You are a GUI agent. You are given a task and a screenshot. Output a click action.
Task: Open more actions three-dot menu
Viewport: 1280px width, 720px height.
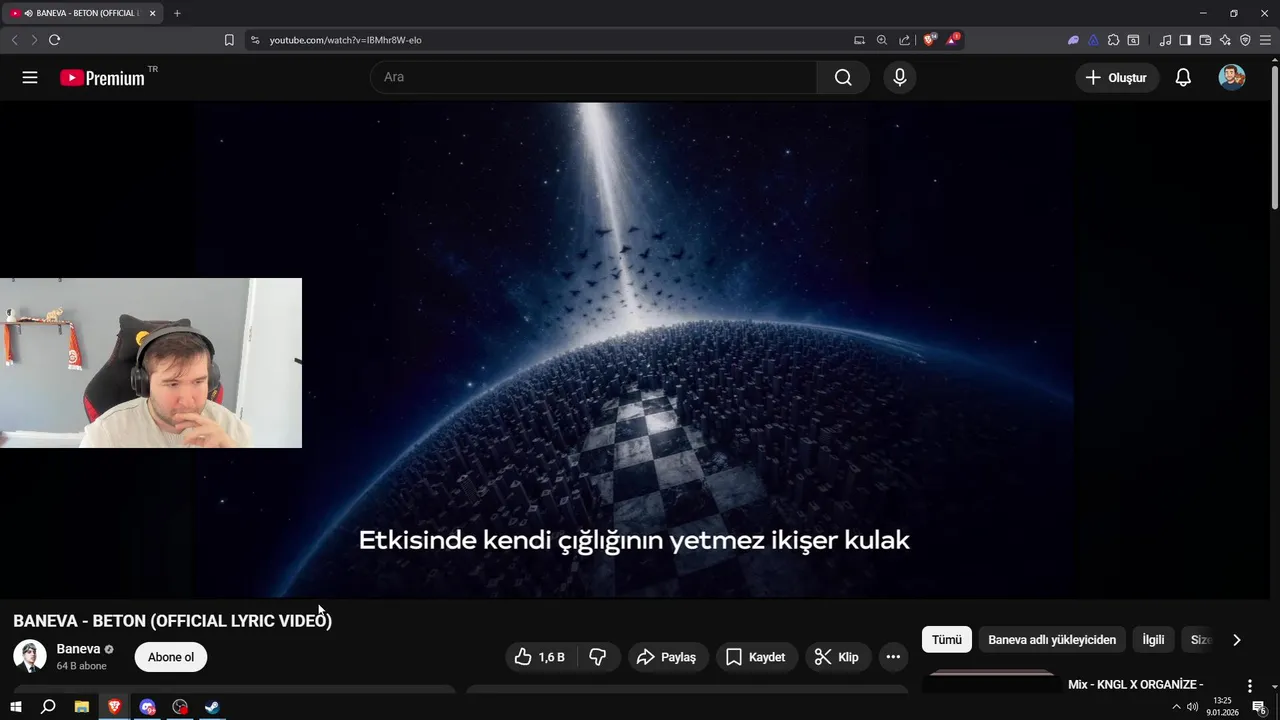click(x=893, y=657)
